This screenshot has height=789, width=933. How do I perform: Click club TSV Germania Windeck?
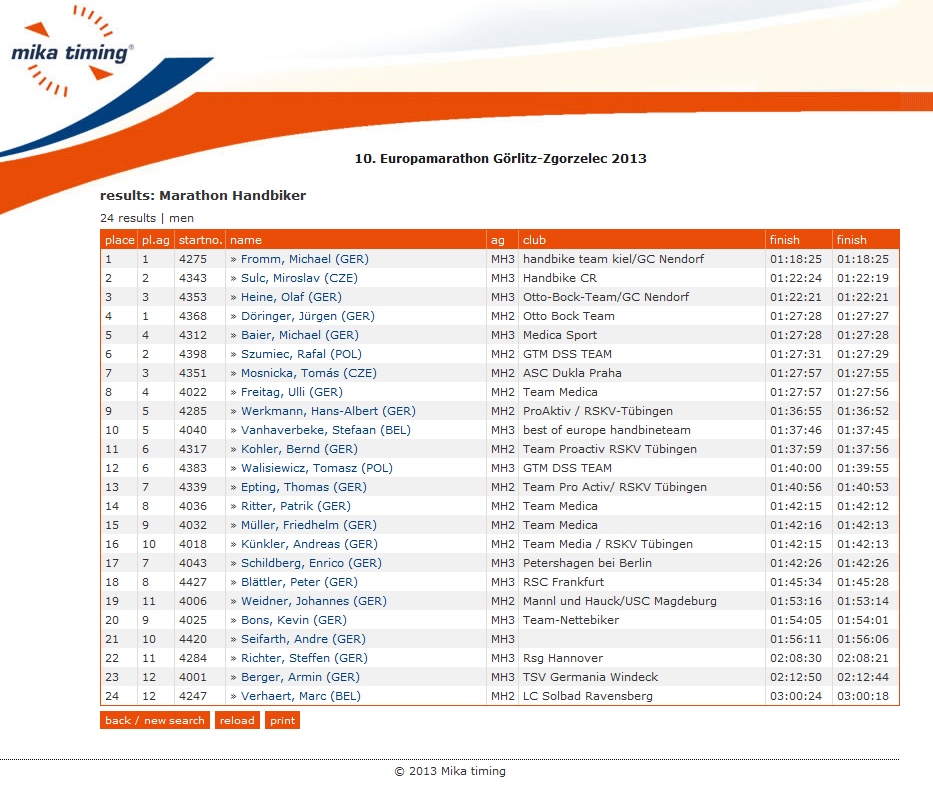point(591,678)
